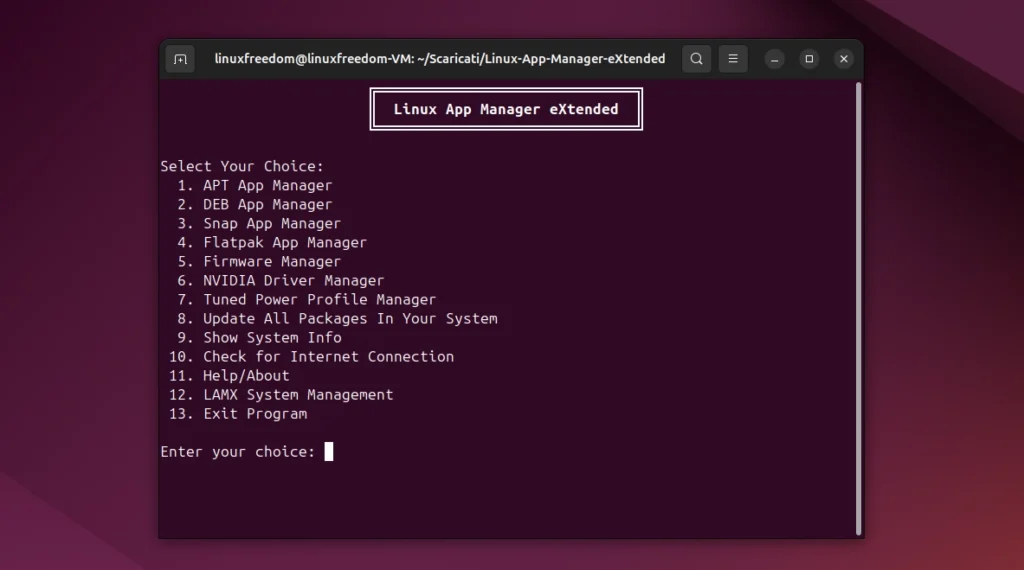Click the '5. Firmware Manager' entry
Image resolution: width=1024 pixels, height=570 pixels.
[259, 261]
